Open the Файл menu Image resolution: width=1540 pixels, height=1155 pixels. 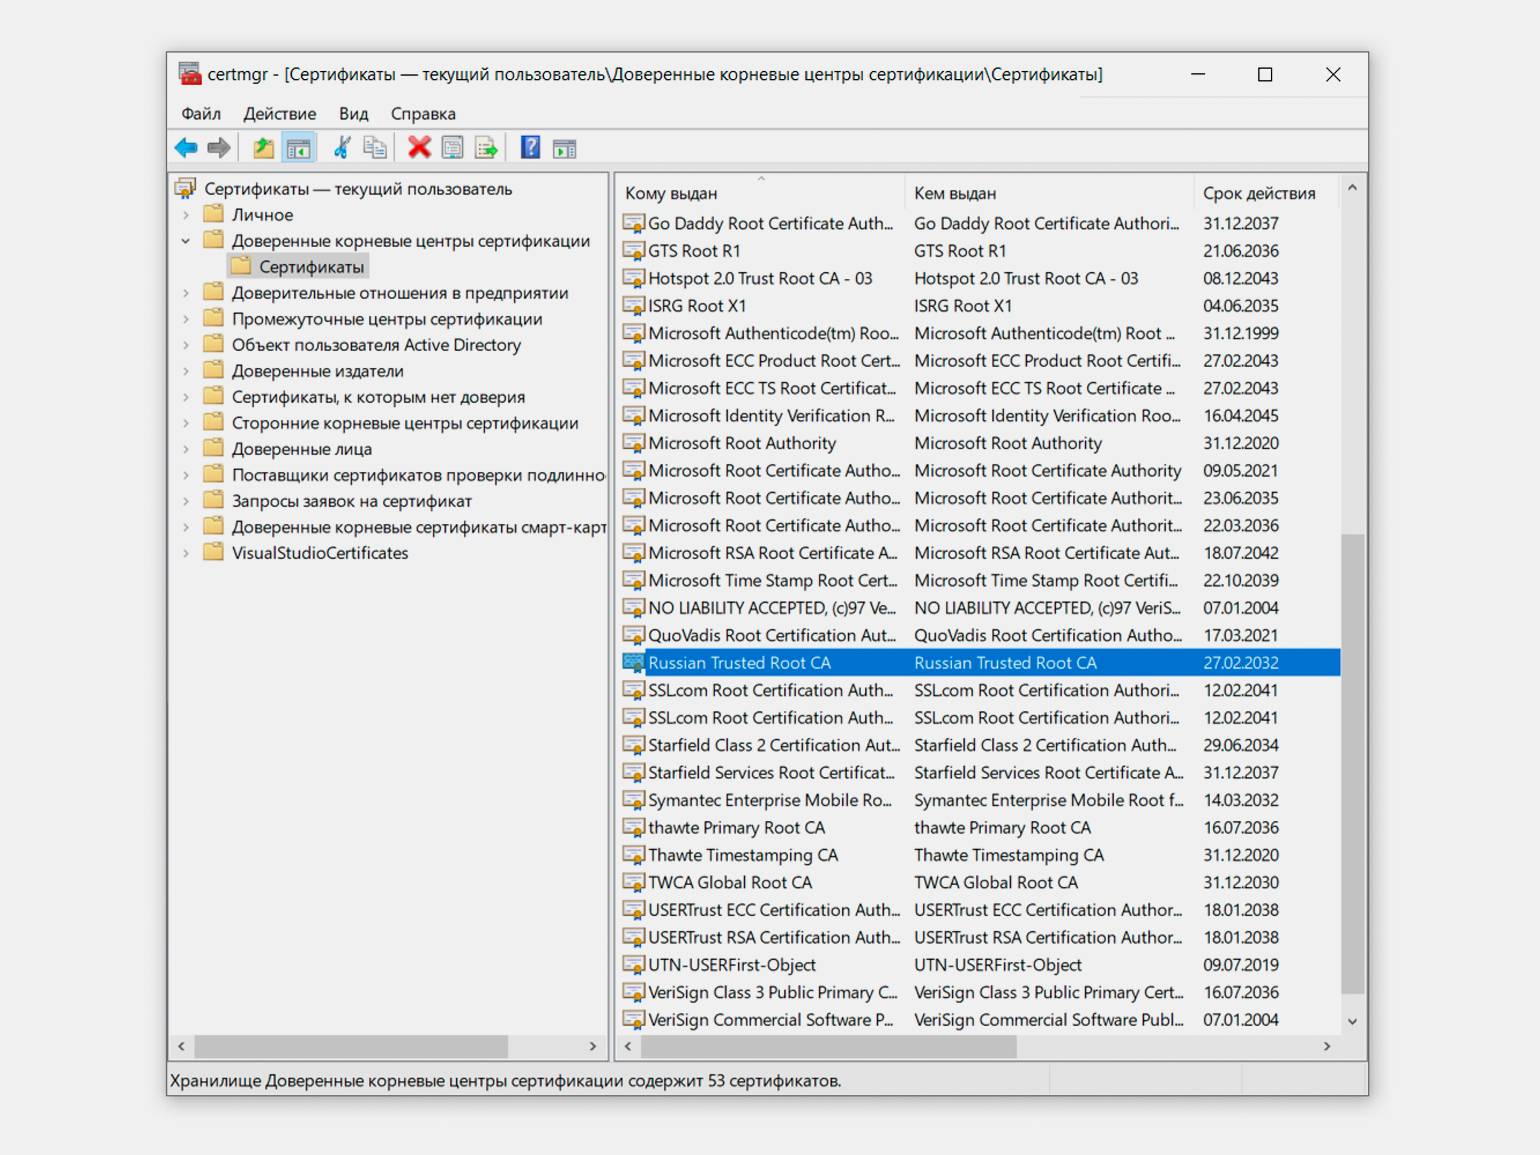pos(201,114)
